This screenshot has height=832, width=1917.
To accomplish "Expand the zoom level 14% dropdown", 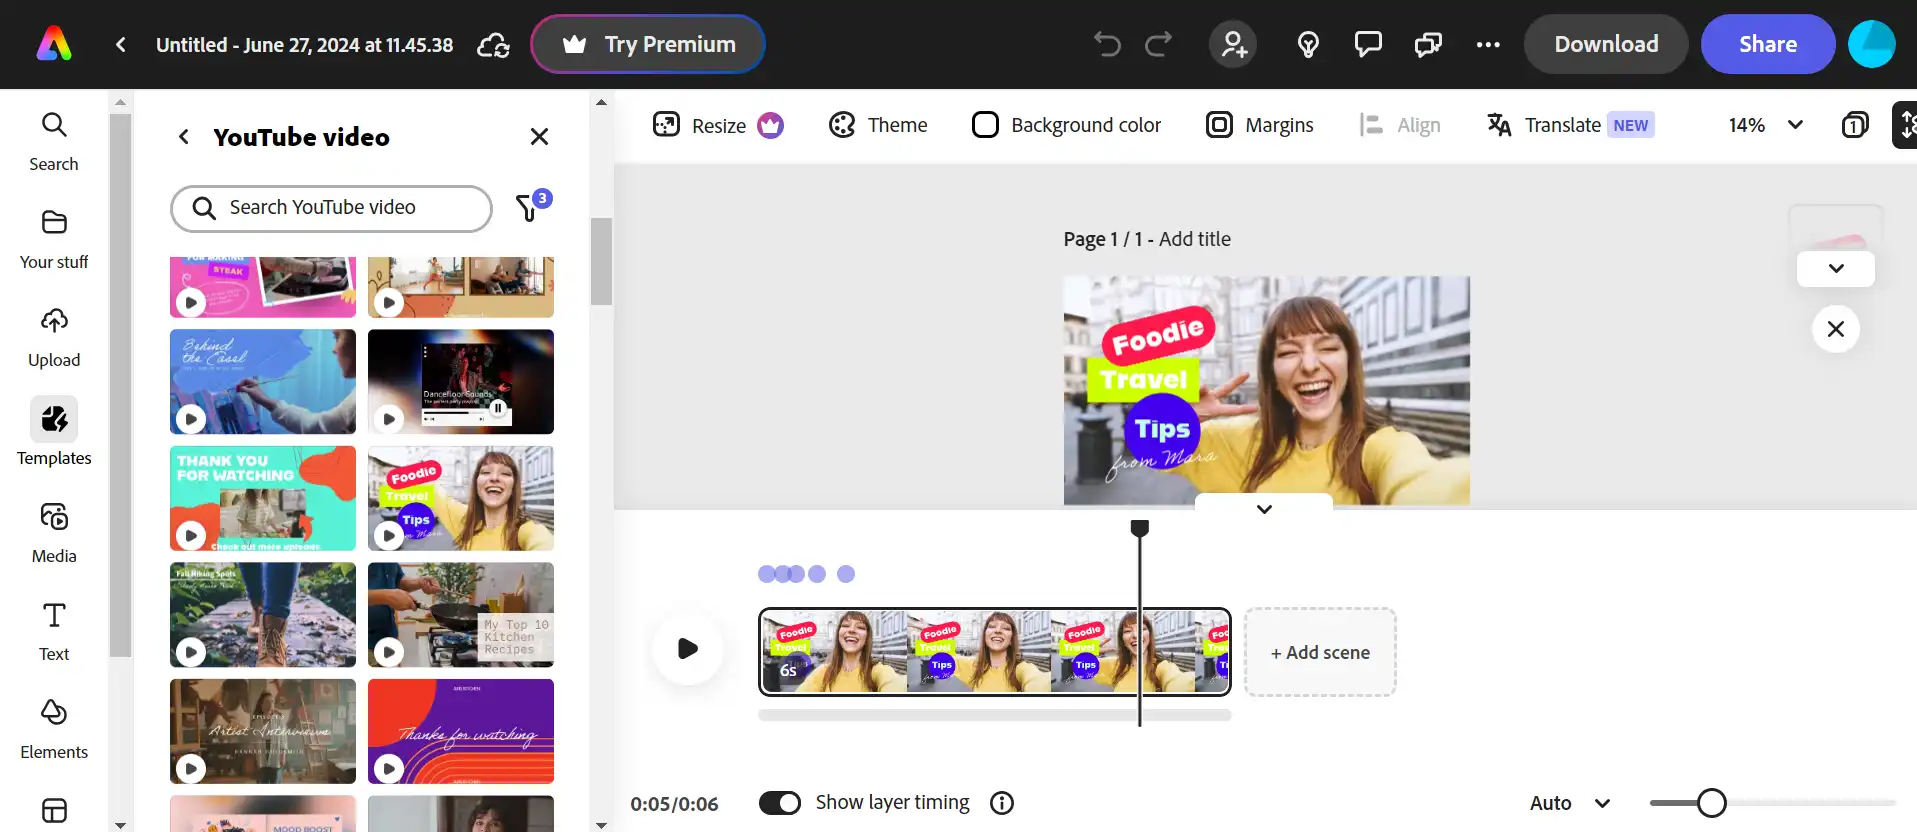I will click(1767, 125).
